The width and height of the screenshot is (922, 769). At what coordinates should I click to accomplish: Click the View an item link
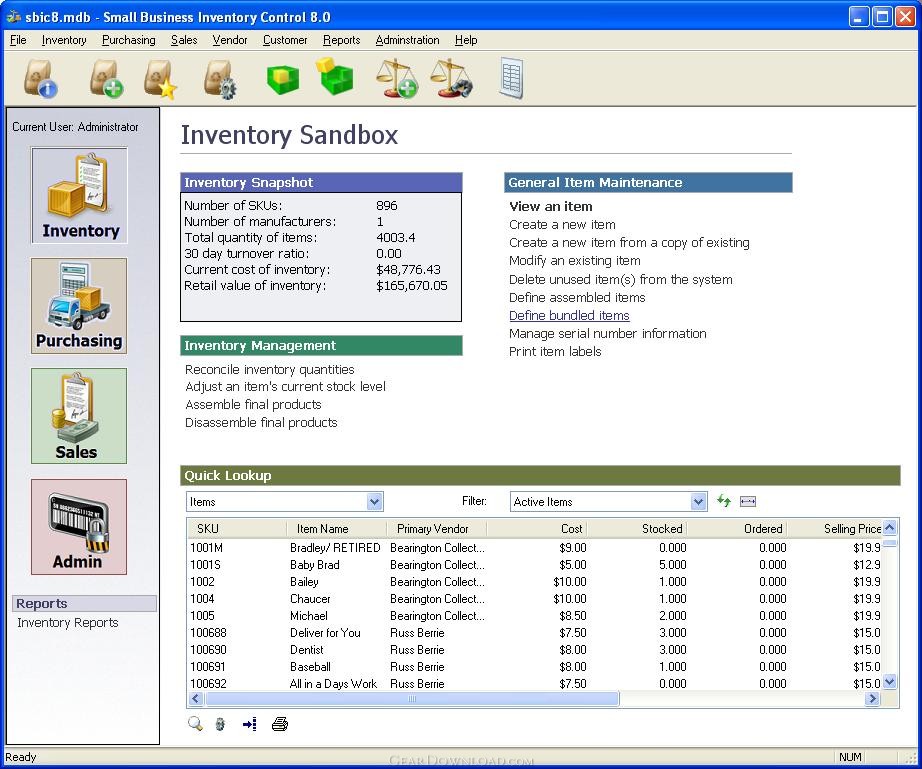[551, 206]
